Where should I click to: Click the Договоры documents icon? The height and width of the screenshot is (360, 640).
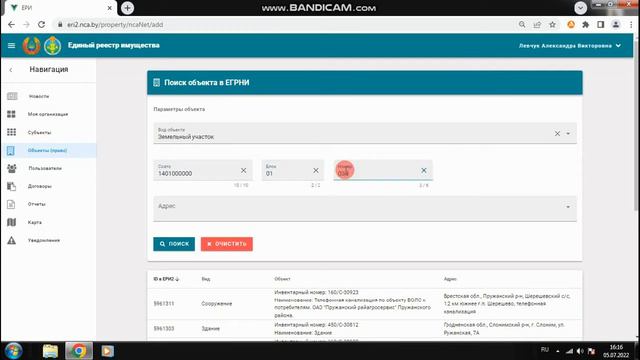(11, 186)
